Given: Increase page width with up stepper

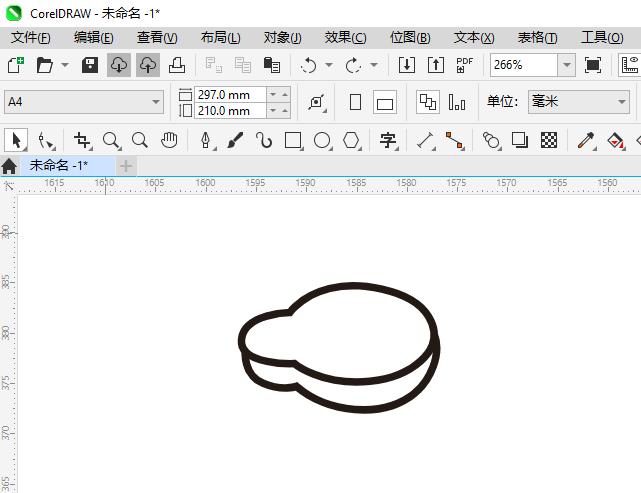Looking at the screenshot, I should tap(285, 95).
